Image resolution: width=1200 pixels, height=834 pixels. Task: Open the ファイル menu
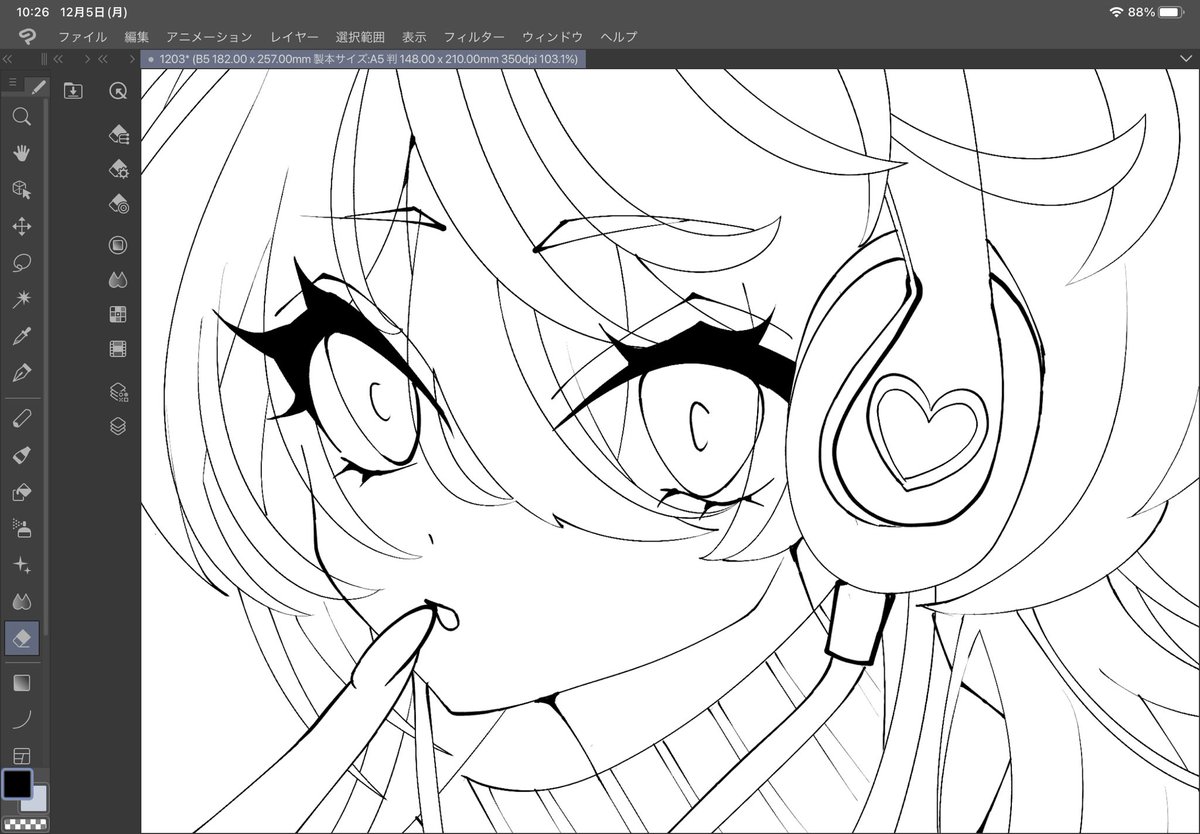[82, 37]
